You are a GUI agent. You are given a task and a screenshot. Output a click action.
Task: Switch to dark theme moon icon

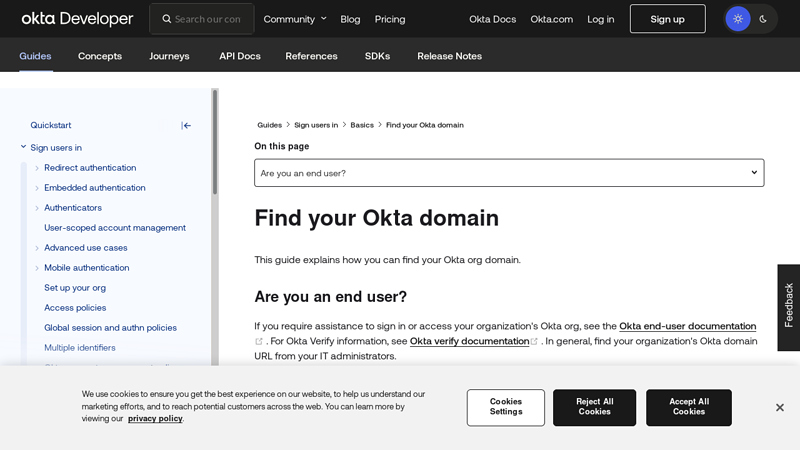[763, 19]
